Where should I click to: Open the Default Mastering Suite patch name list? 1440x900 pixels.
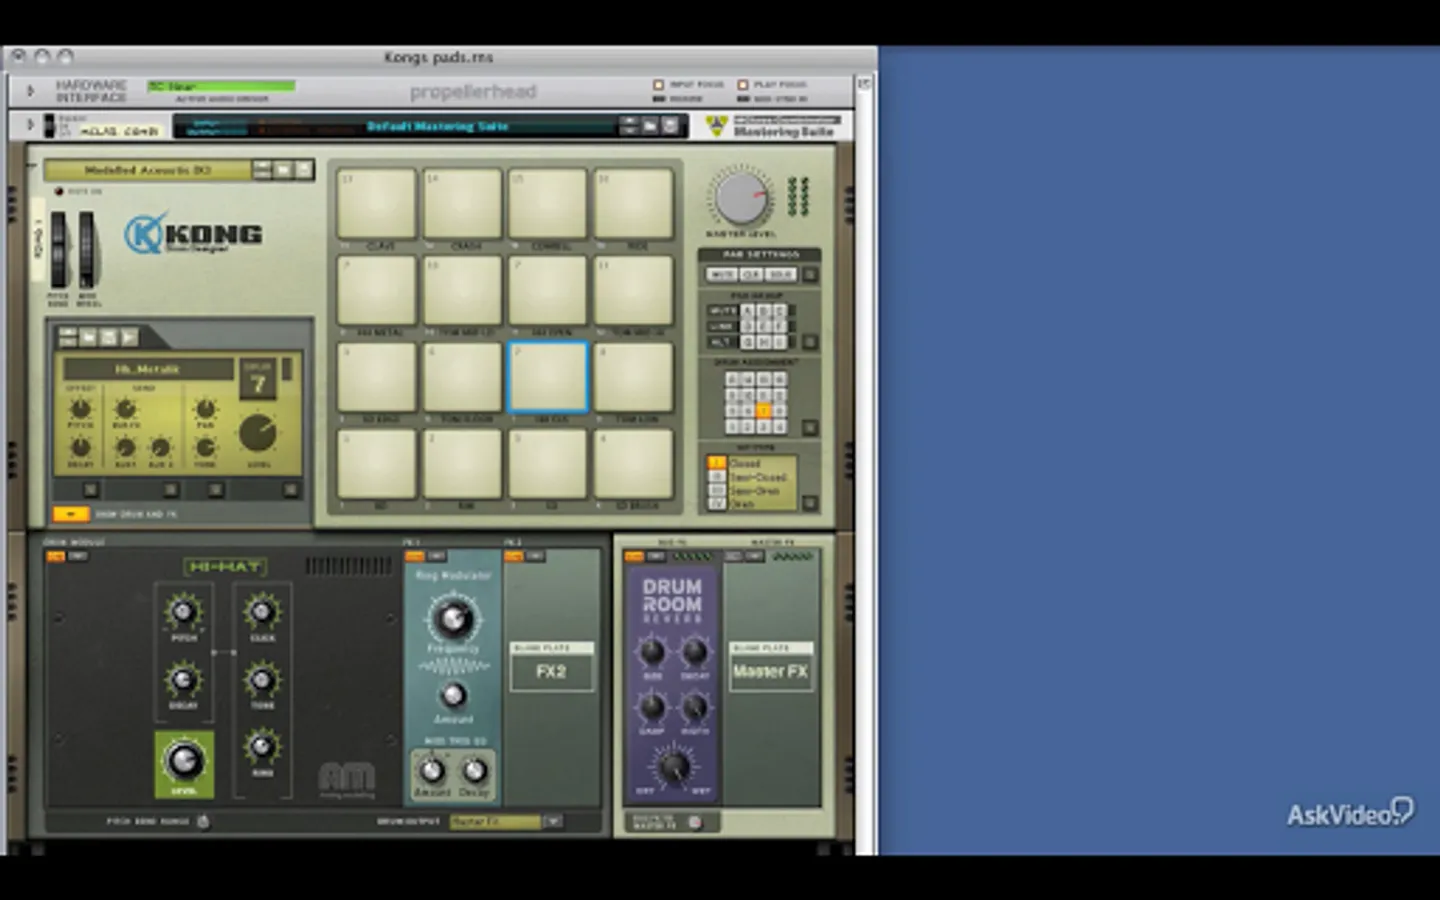click(x=437, y=126)
